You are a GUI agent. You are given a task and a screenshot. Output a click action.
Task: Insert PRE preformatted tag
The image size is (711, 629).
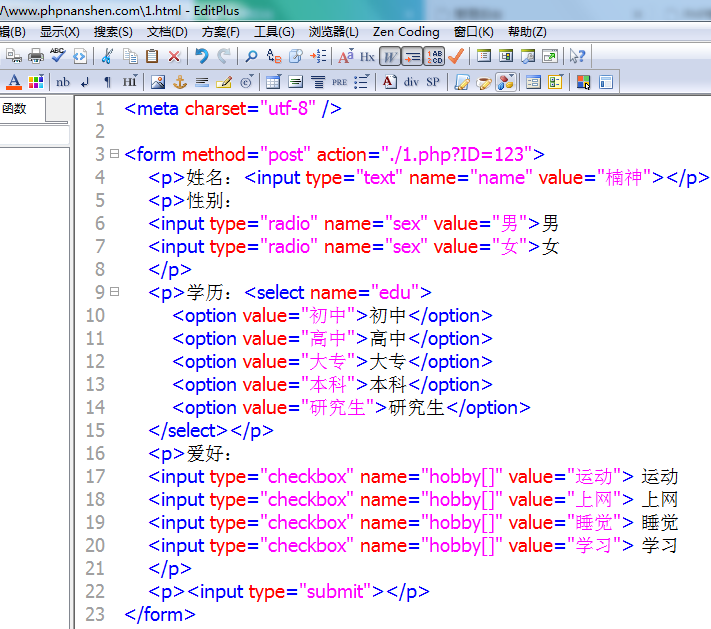[340, 82]
